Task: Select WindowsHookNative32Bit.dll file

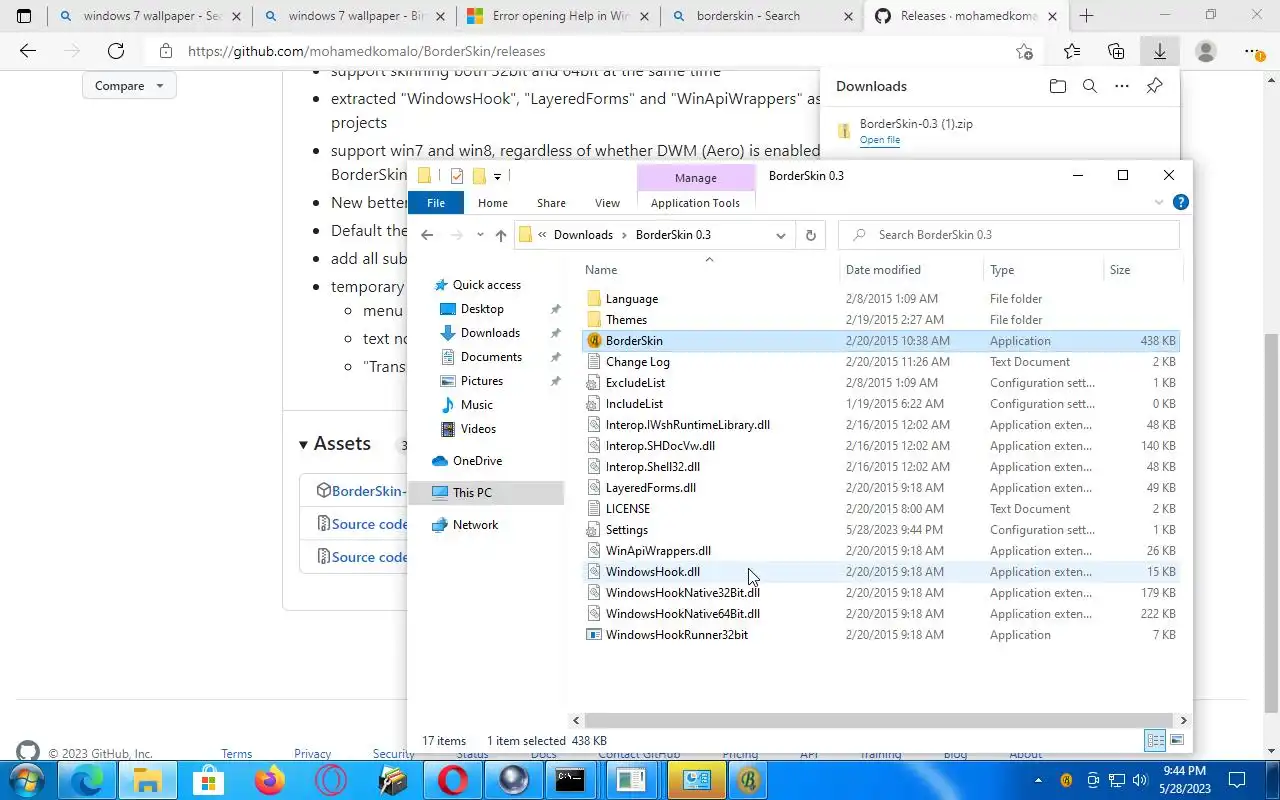Action: click(880, 593)
